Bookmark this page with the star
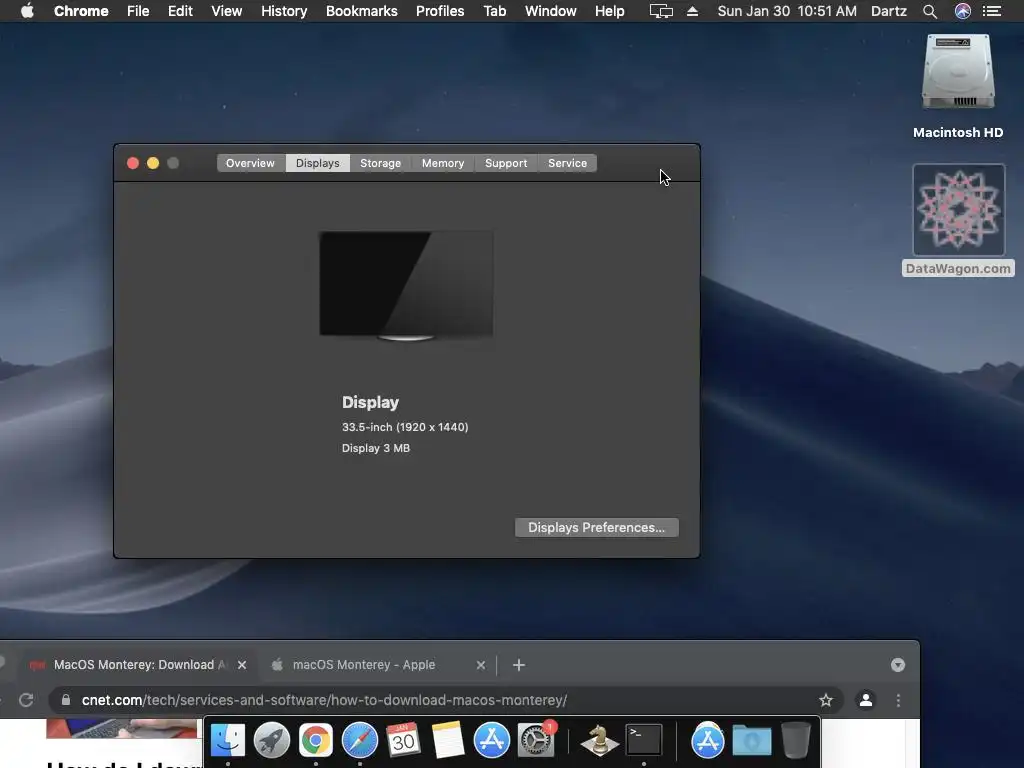 (826, 700)
